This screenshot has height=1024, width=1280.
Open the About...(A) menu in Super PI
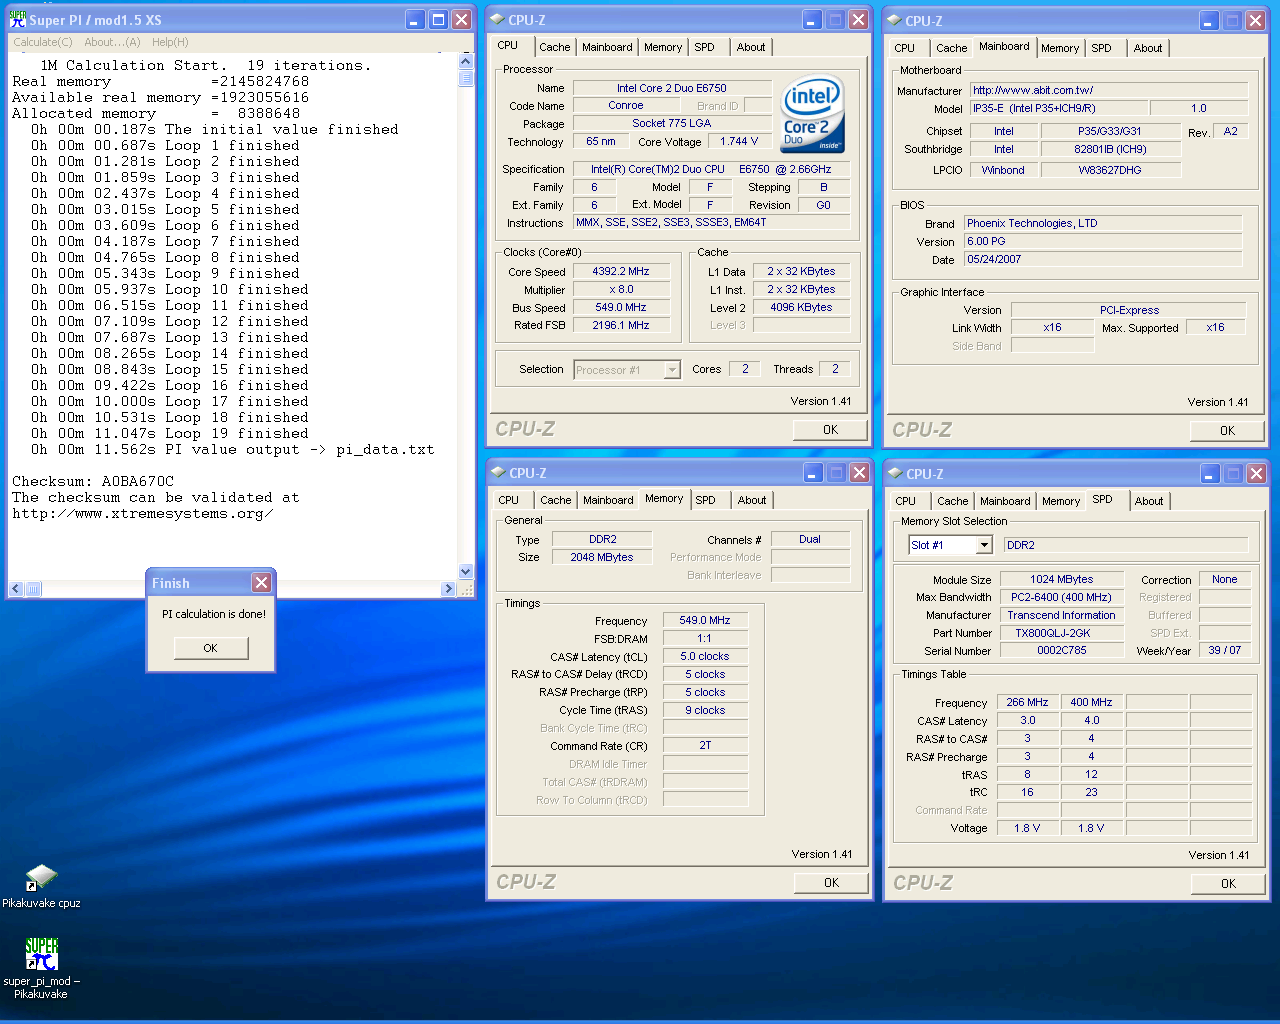(x=112, y=42)
